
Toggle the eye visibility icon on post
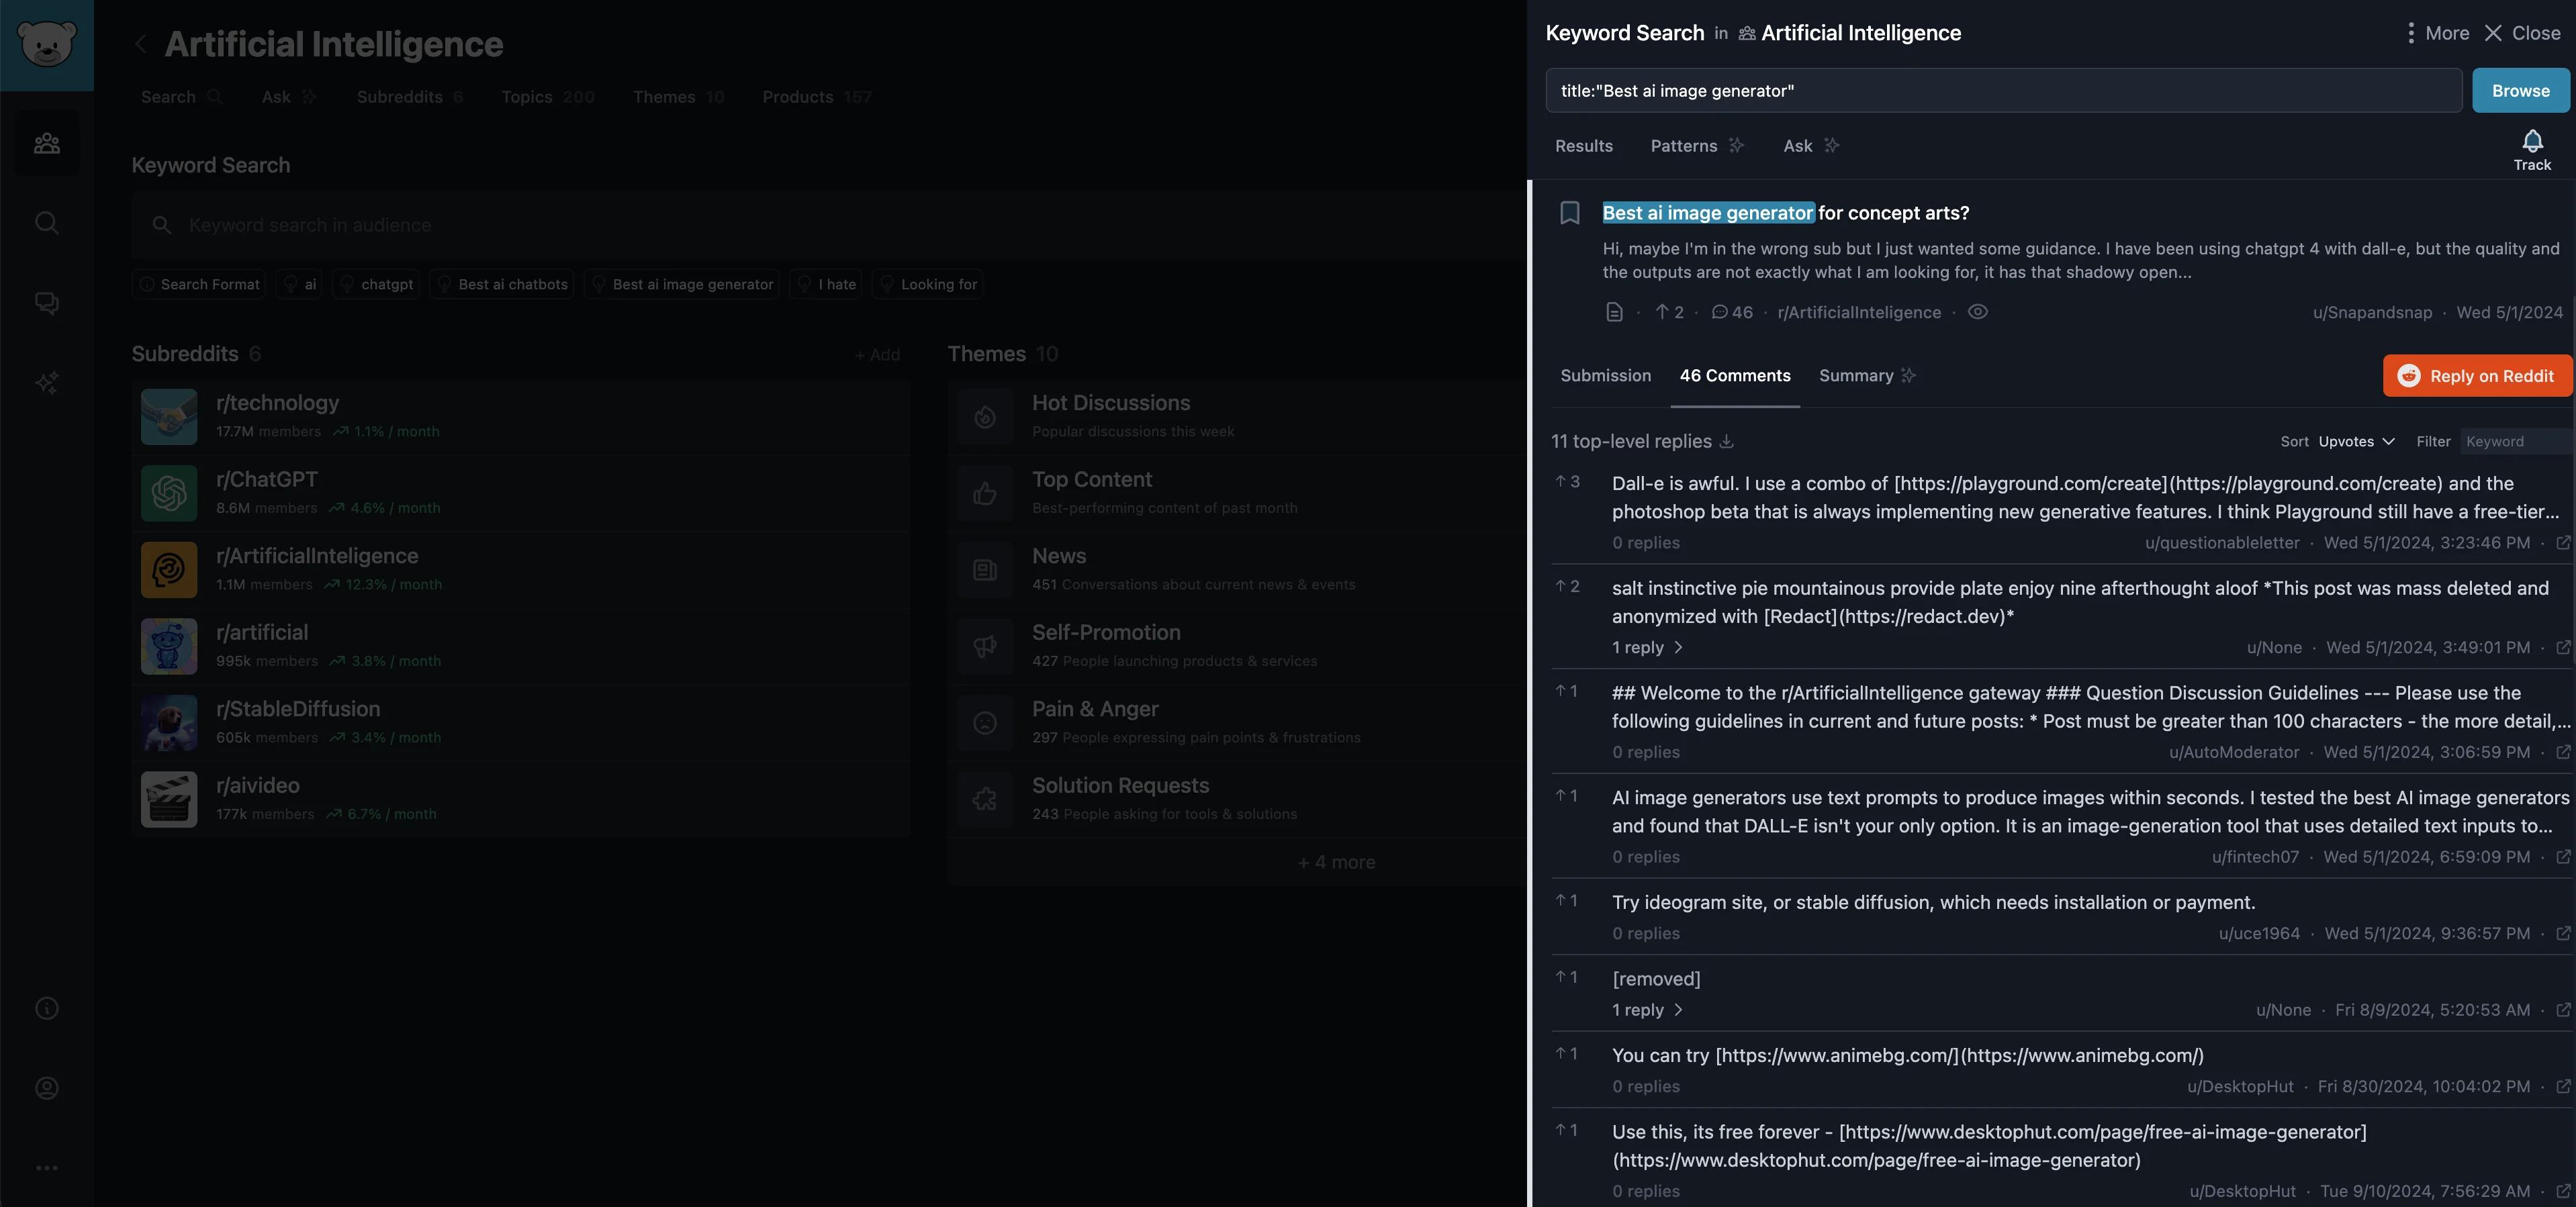[x=1977, y=312]
